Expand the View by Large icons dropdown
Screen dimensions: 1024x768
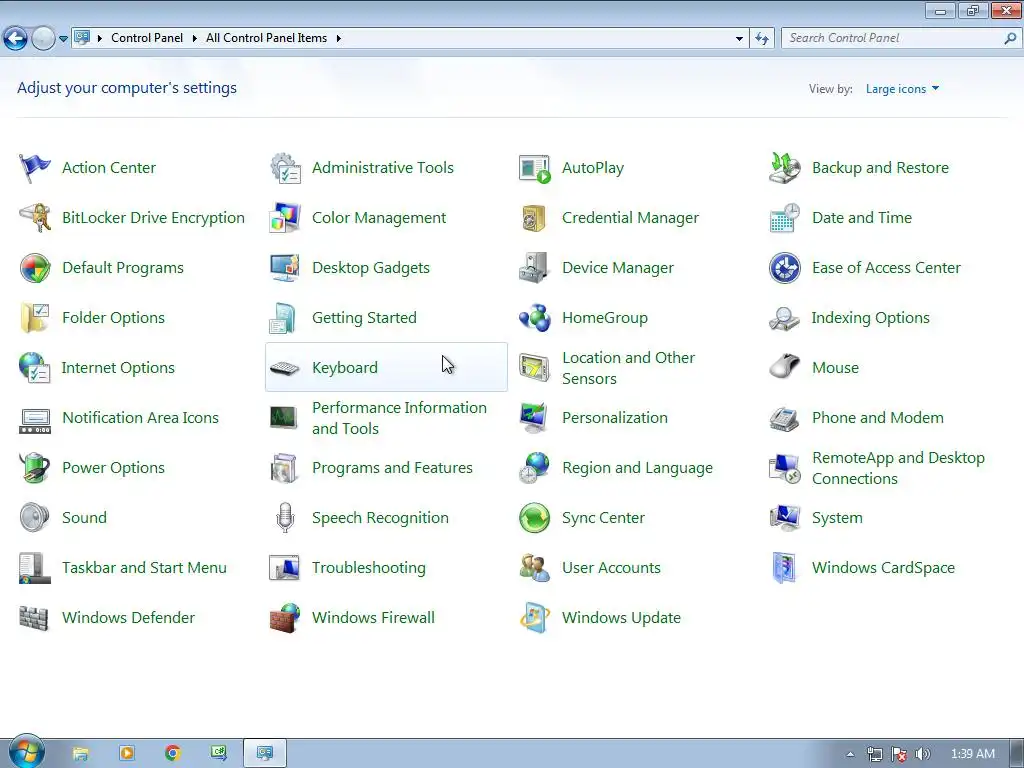[x=902, y=89]
